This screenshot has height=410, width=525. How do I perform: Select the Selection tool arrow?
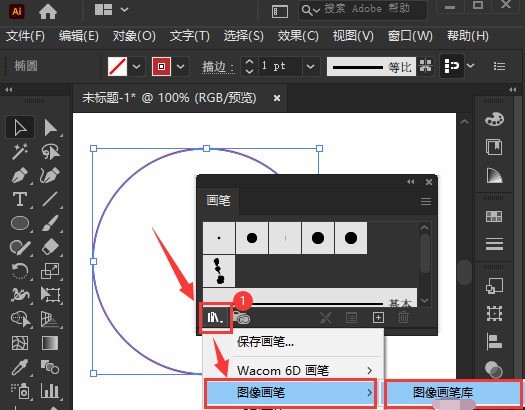pyautogui.click(x=20, y=127)
